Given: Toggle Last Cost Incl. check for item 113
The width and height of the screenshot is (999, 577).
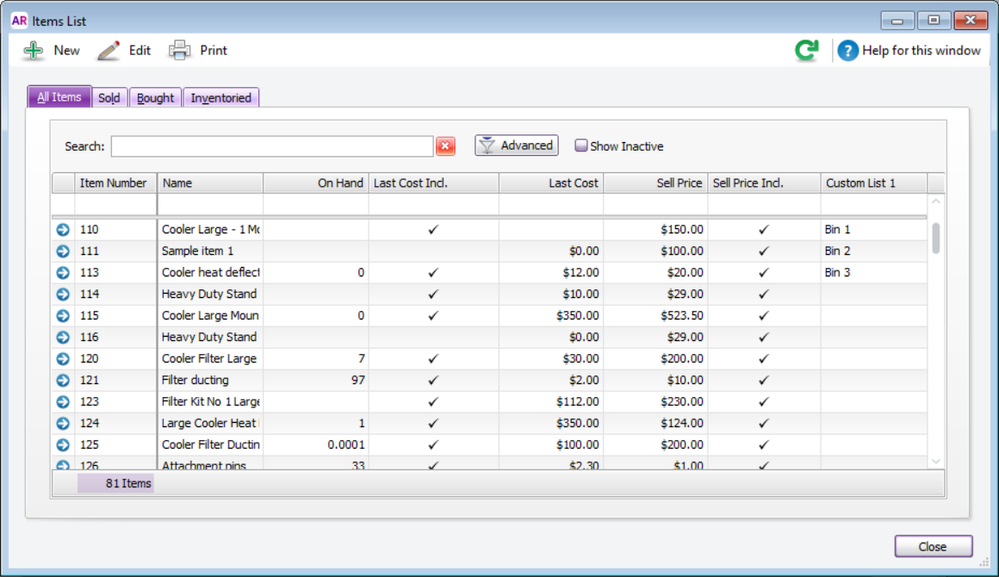Looking at the screenshot, I should [433, 273].
